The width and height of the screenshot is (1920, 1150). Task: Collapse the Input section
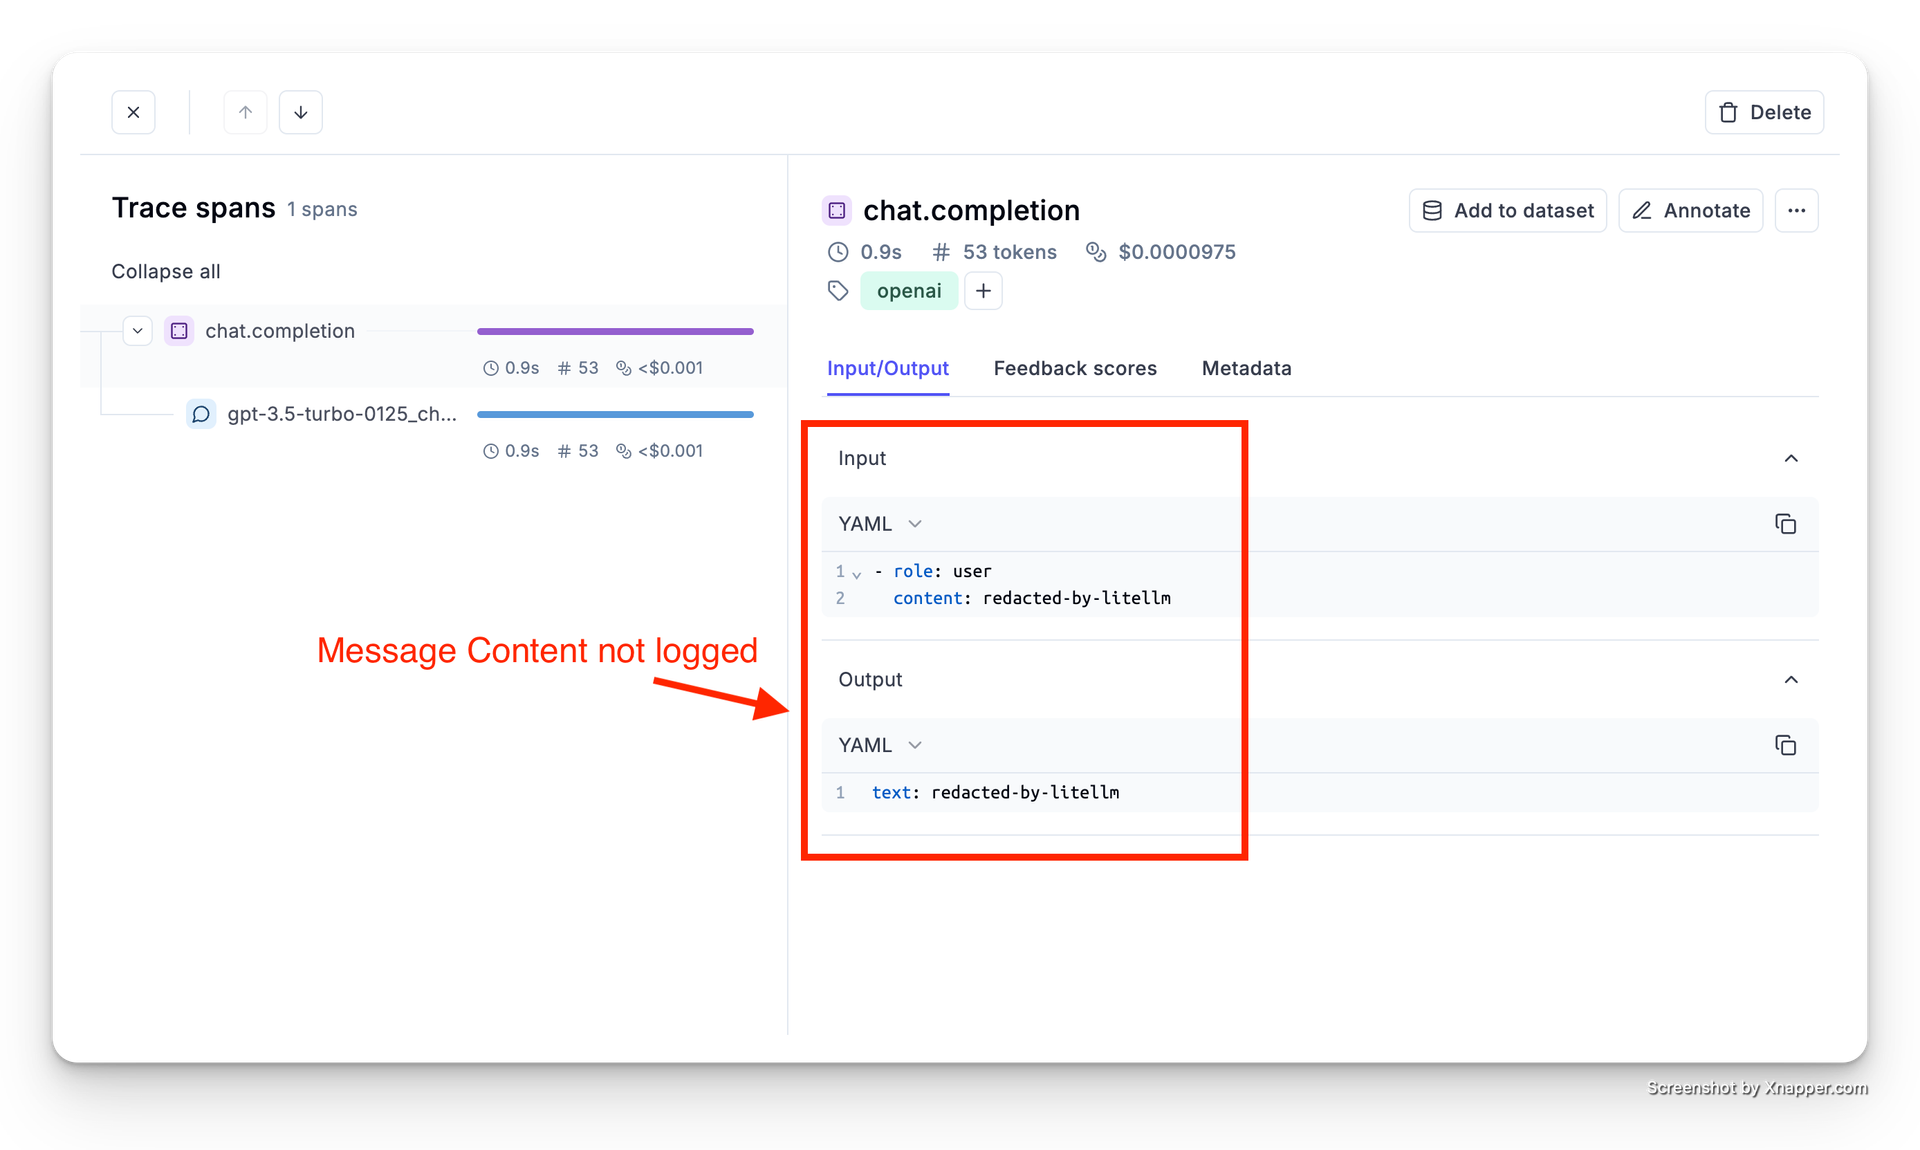(x=1791, y=458)
